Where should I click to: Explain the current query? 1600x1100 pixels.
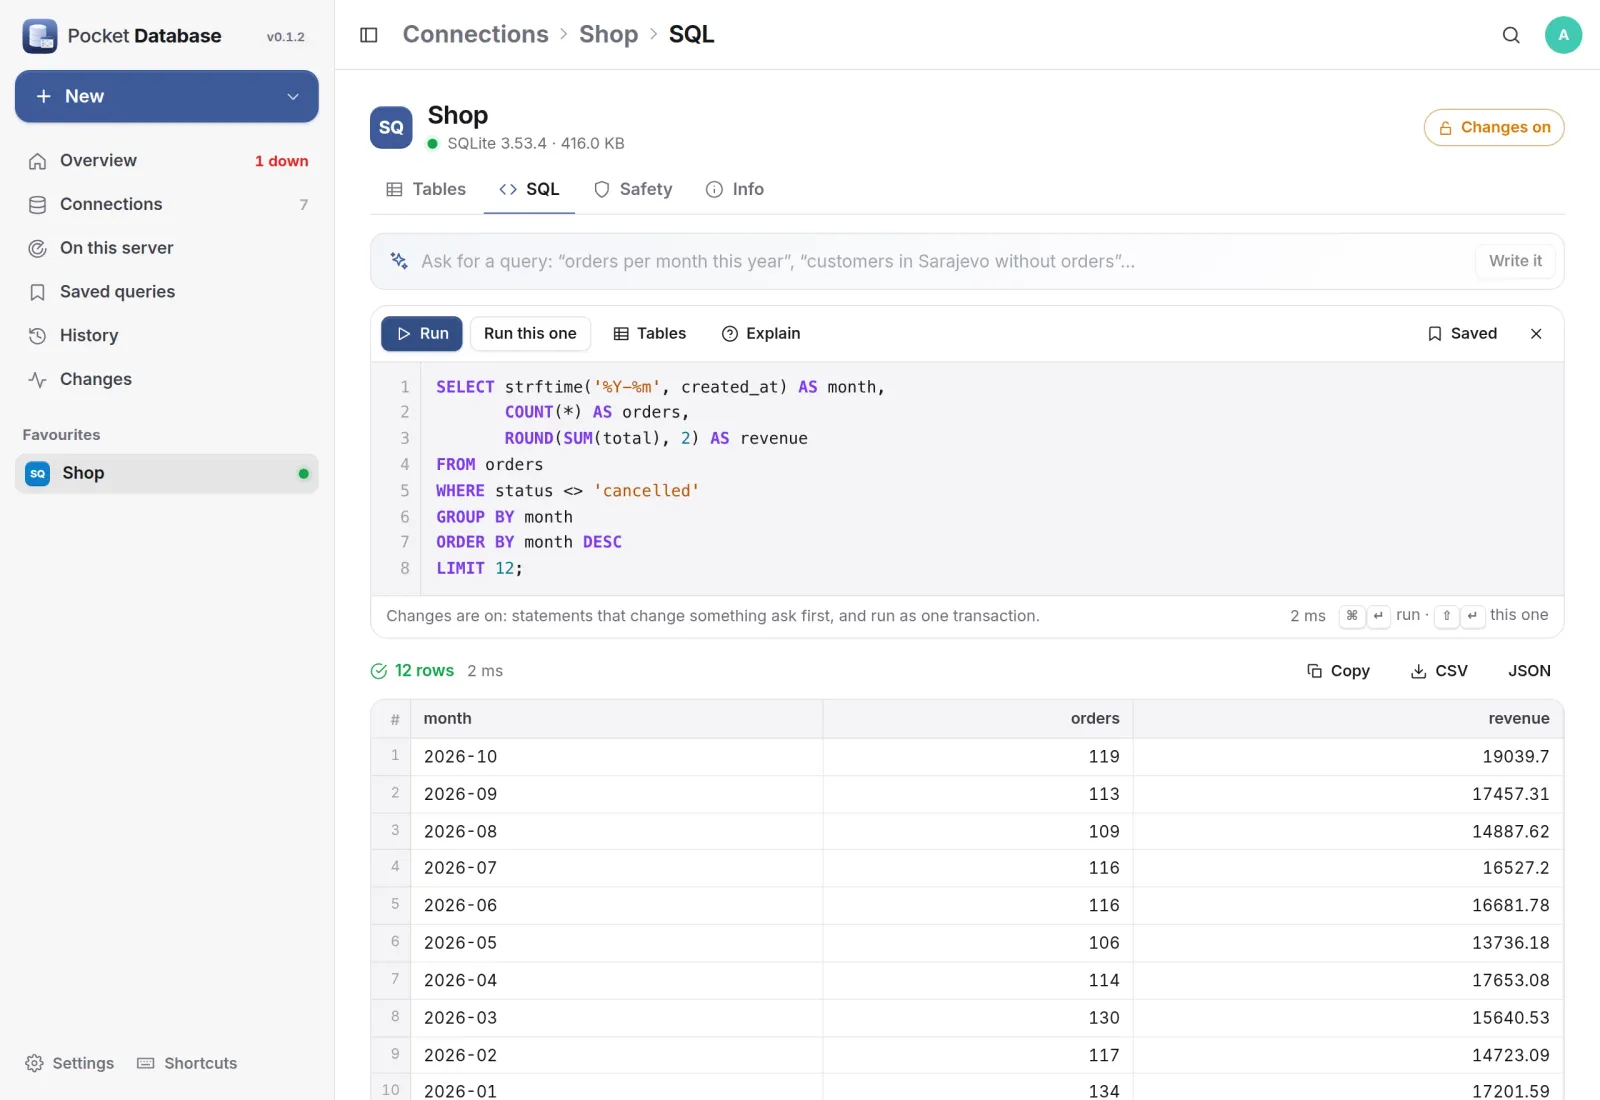tap(761, 334)
